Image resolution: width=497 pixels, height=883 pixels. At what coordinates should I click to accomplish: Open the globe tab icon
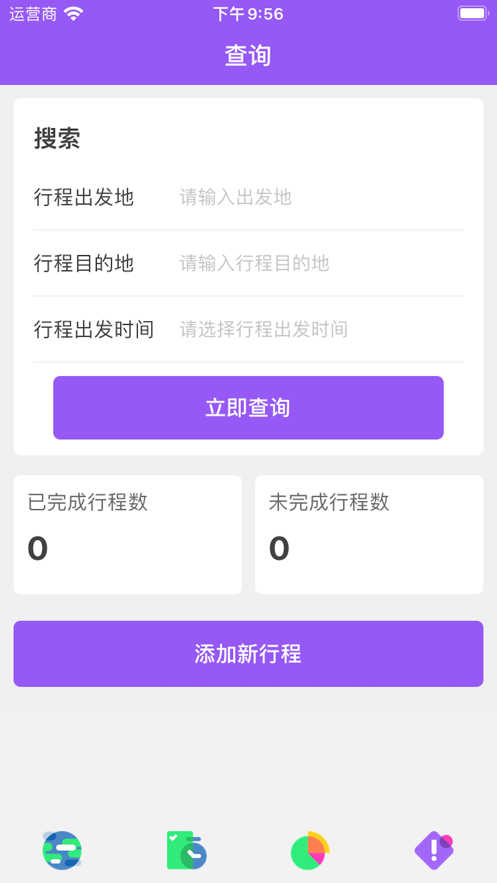coord(62,850)
